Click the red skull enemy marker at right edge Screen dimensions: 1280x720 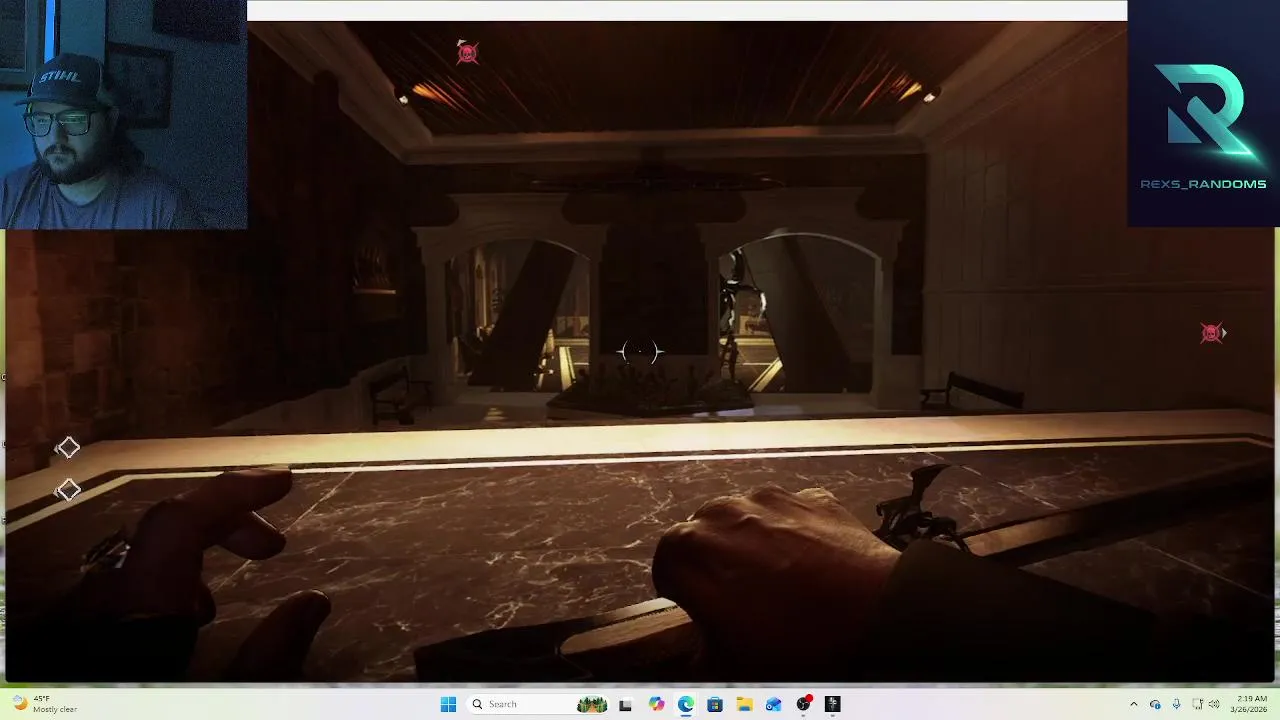click(1212, 333)
